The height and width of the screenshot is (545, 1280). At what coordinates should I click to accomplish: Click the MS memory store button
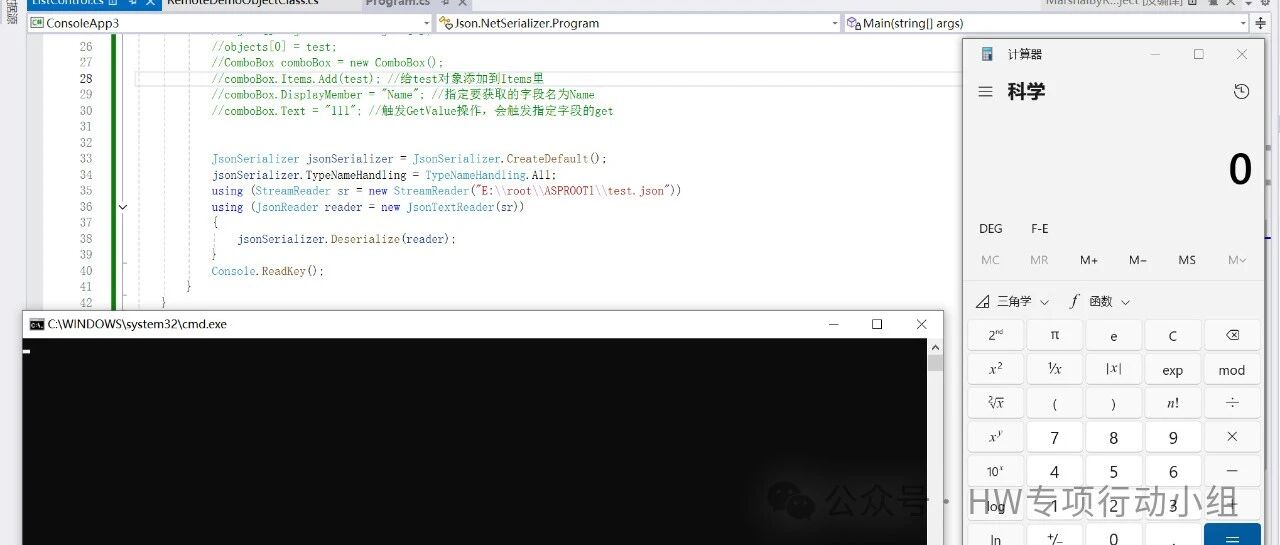[x=1187, y=260]
